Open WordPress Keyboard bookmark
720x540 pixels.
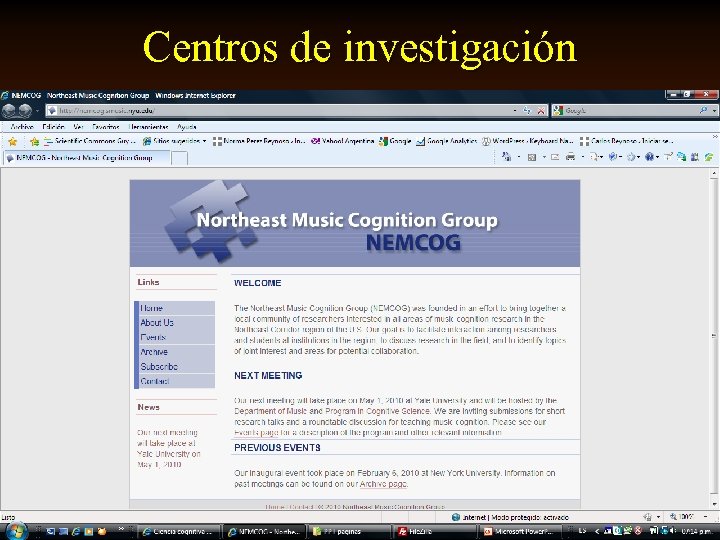pyautogui.click(x=528, y=141)
